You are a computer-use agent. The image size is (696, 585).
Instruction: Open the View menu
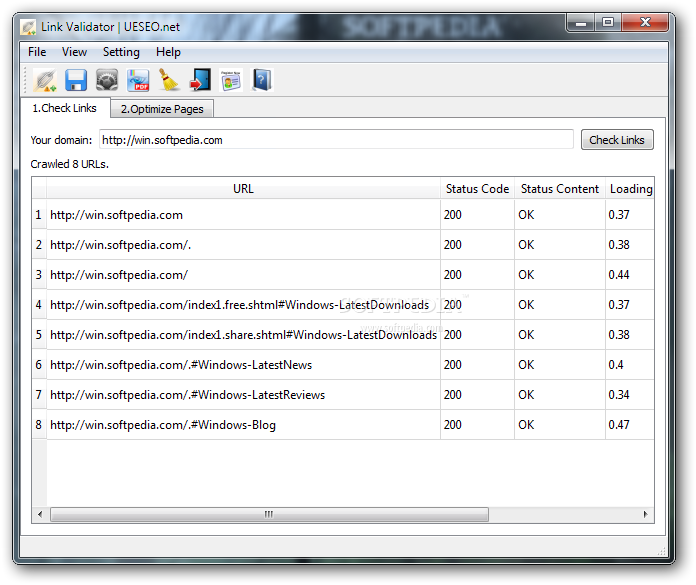point(74,52)
